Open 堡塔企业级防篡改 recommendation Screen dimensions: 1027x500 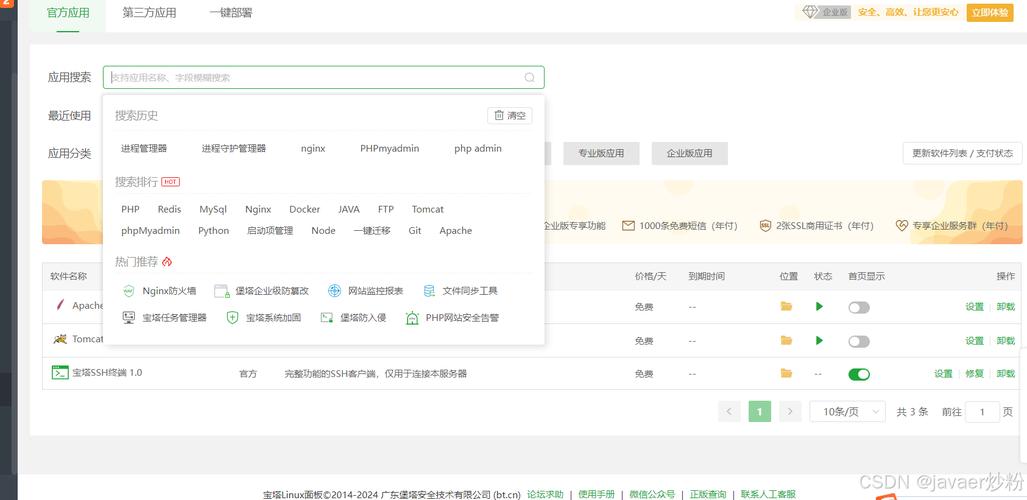point(261,290)
